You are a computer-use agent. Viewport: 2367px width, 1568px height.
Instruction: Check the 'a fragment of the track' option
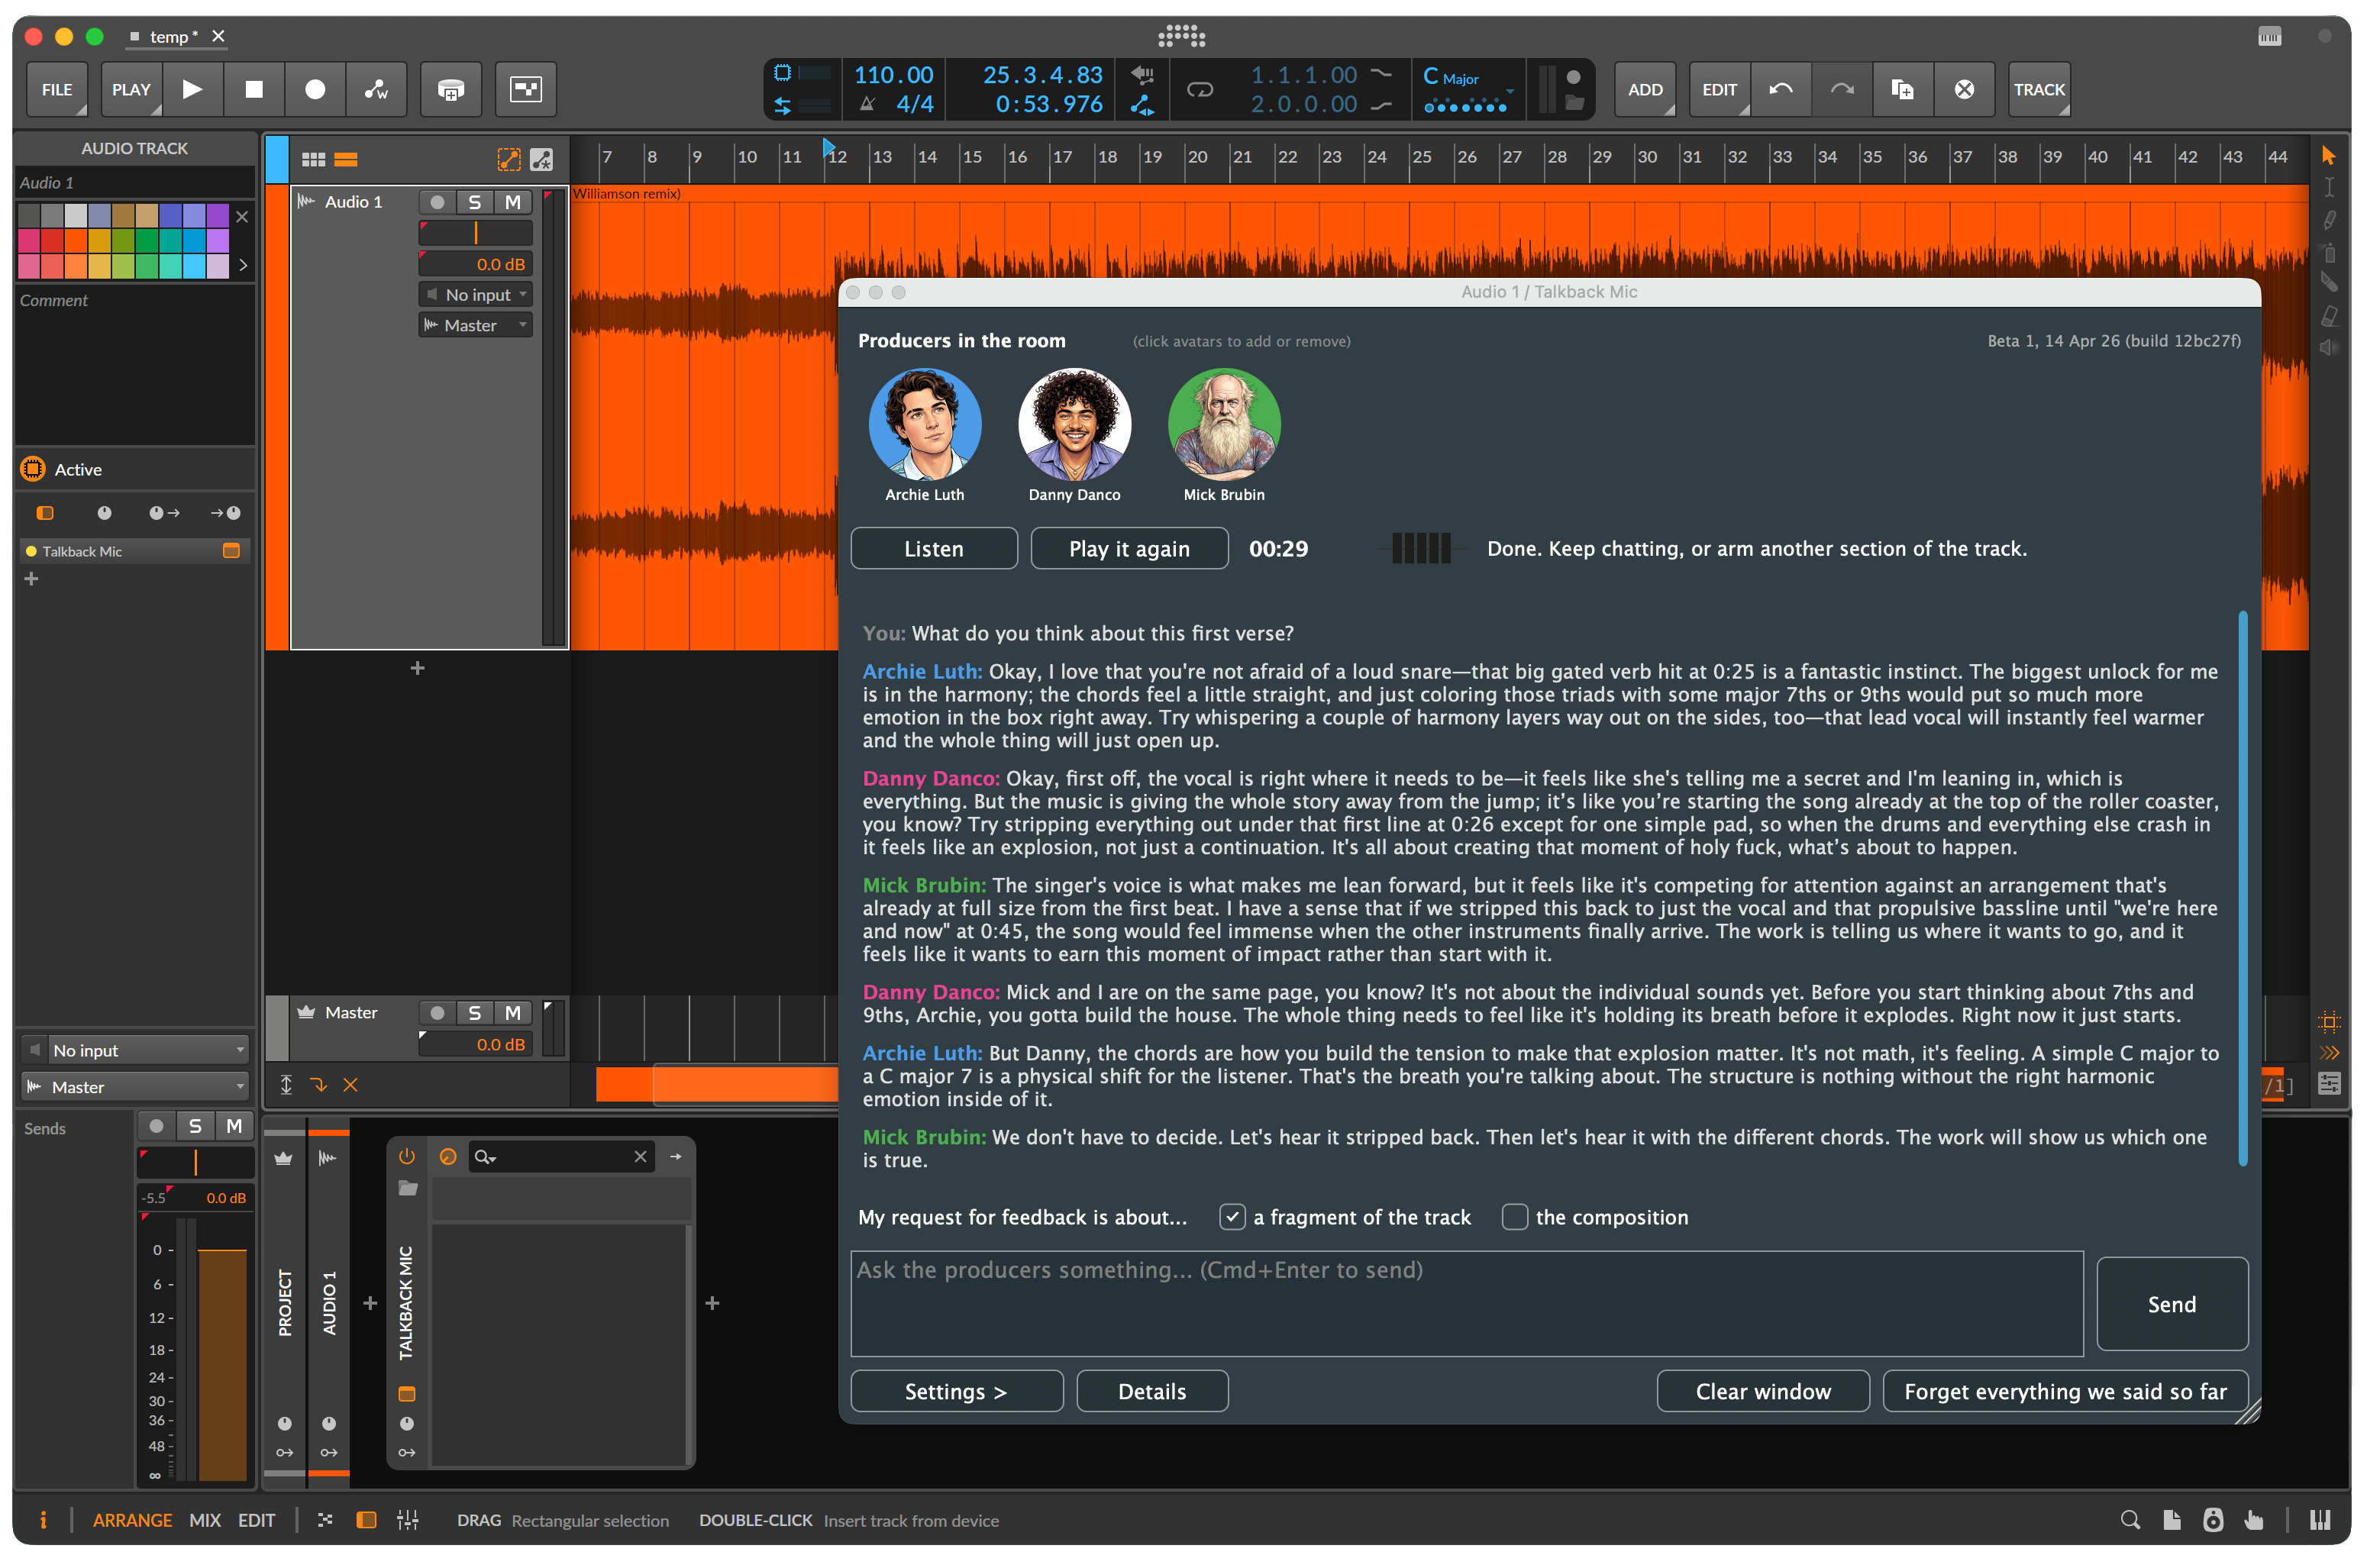(x=1232, y=1217)
